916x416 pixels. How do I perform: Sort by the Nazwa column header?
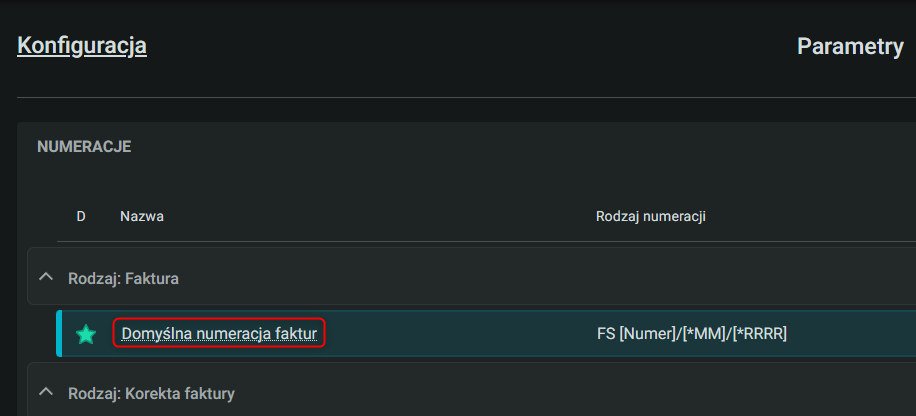[142, 217]
